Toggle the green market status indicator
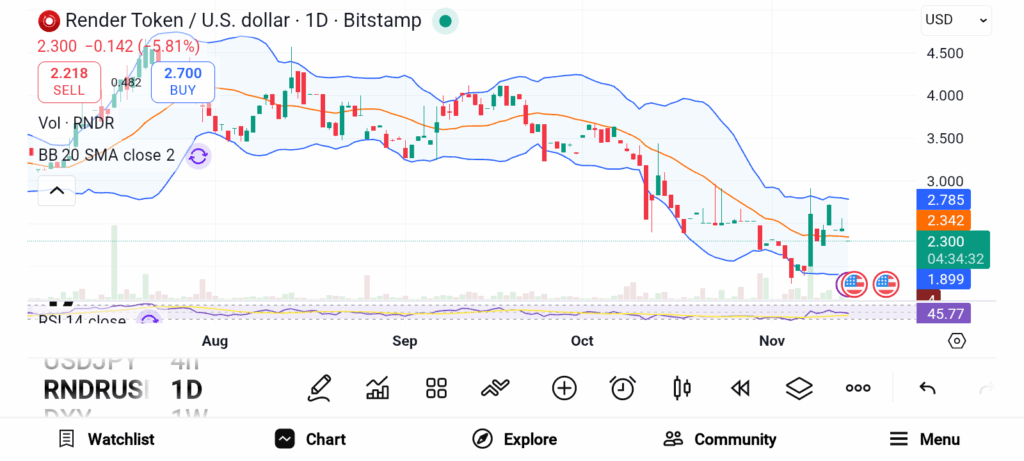 (x=445, y=20)
